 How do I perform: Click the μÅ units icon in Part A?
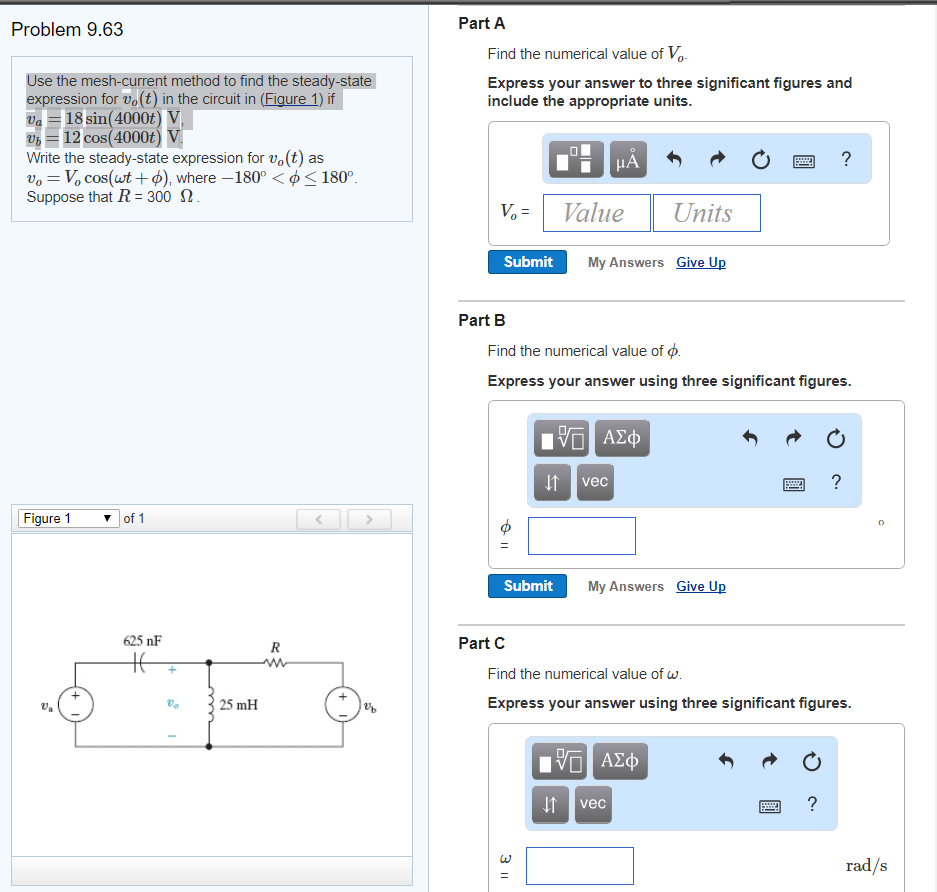click(628, 158)
